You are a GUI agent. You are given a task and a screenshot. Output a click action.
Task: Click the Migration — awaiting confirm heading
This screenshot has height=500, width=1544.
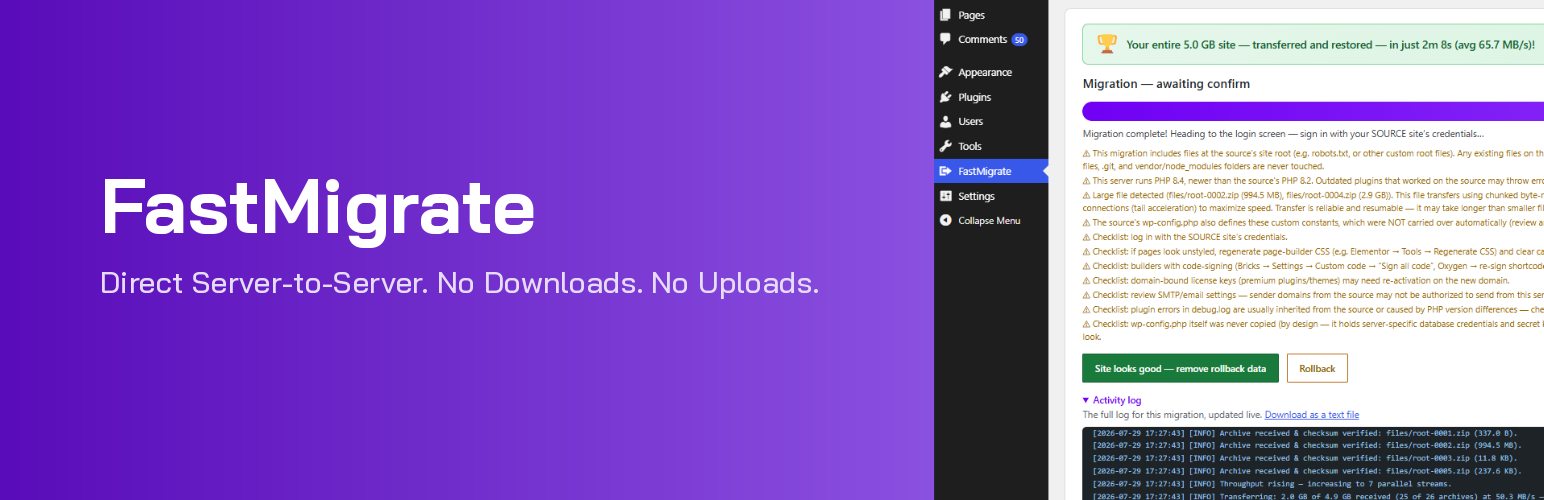click(x=1166, y=84)
